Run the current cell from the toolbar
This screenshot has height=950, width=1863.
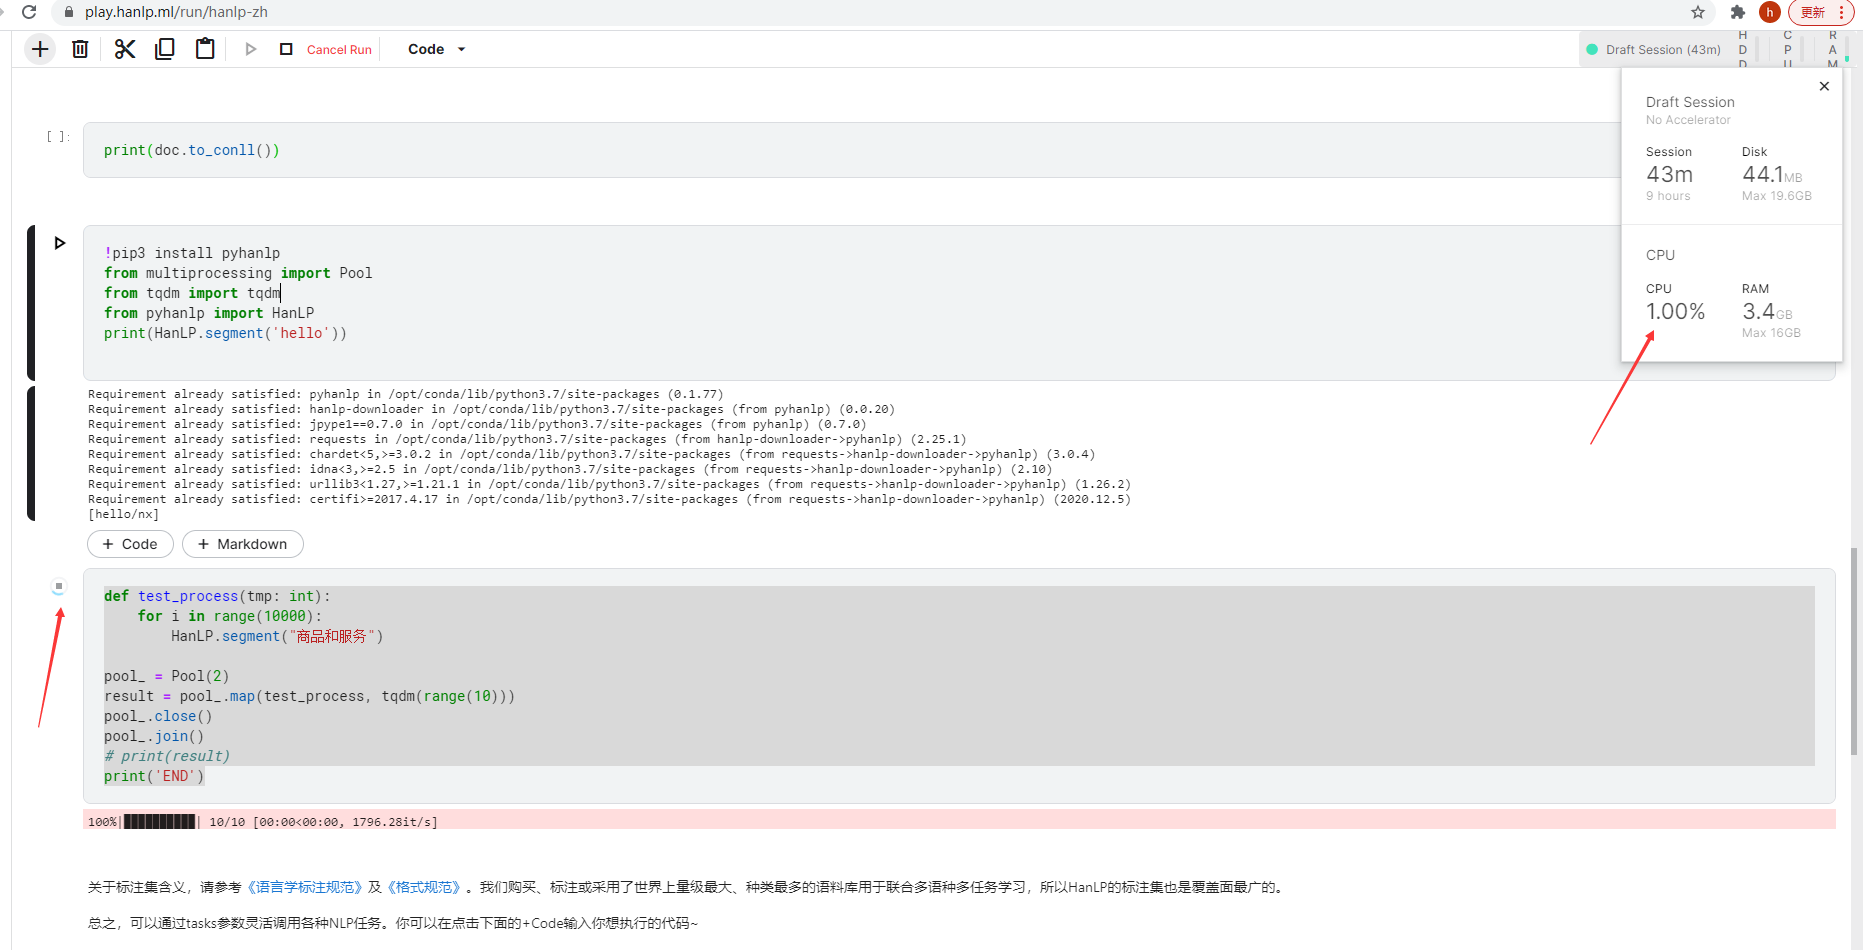point(251,49)
